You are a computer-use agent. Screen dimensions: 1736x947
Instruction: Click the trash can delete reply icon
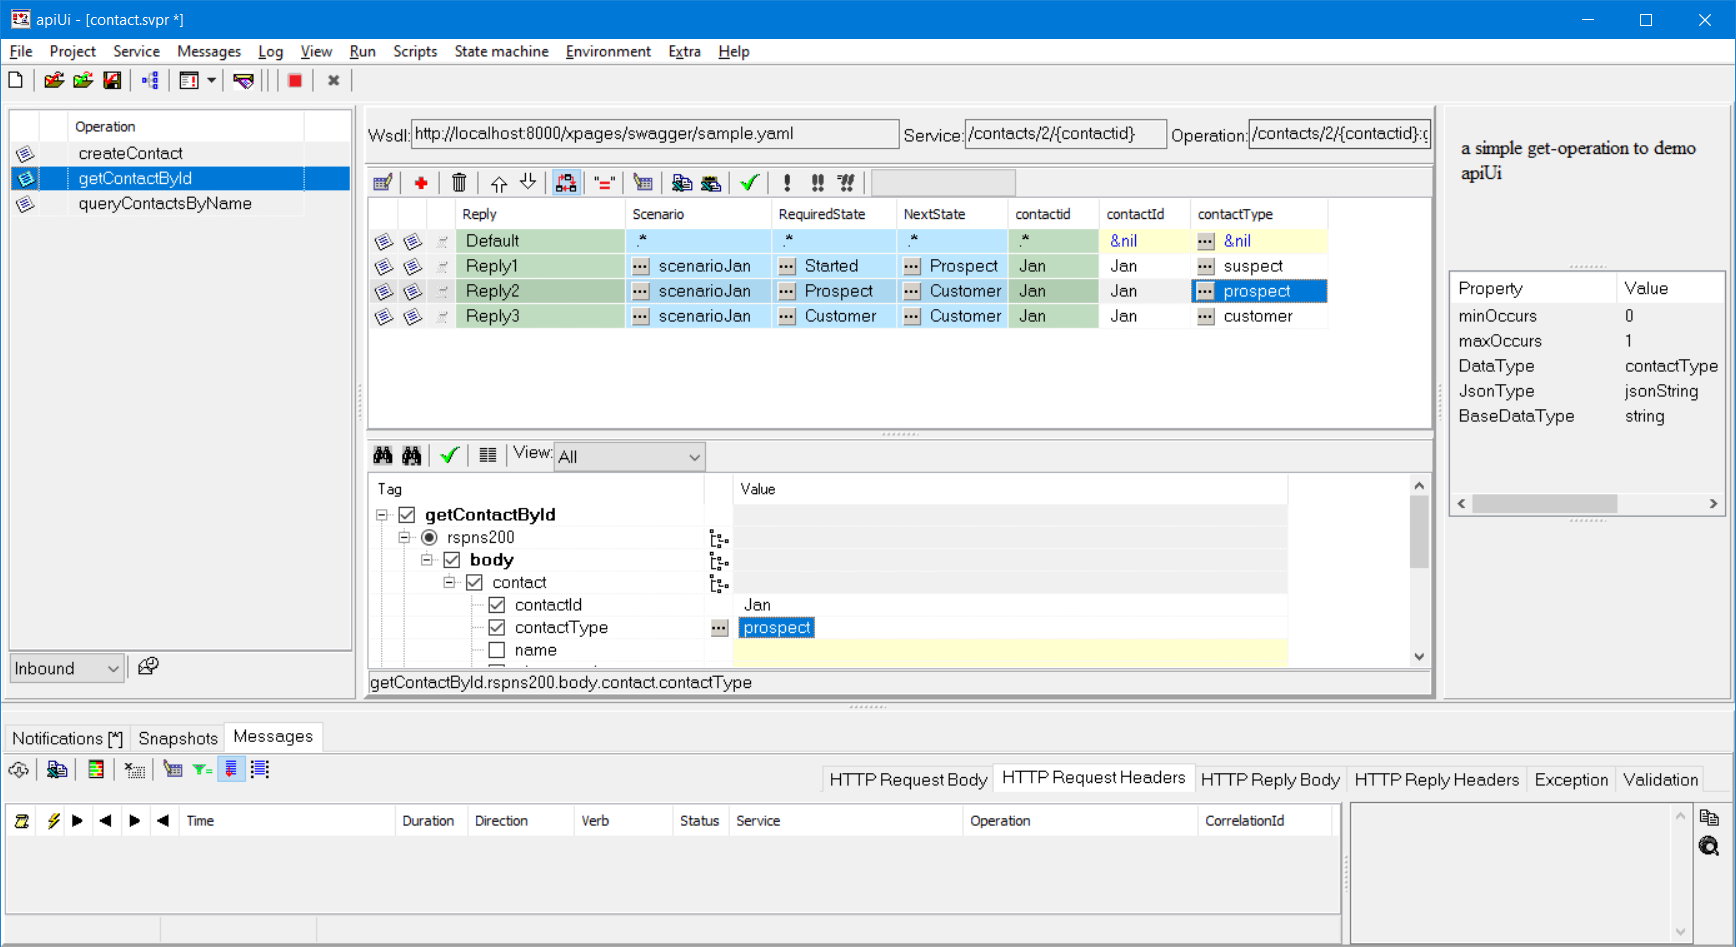[459, 183]
